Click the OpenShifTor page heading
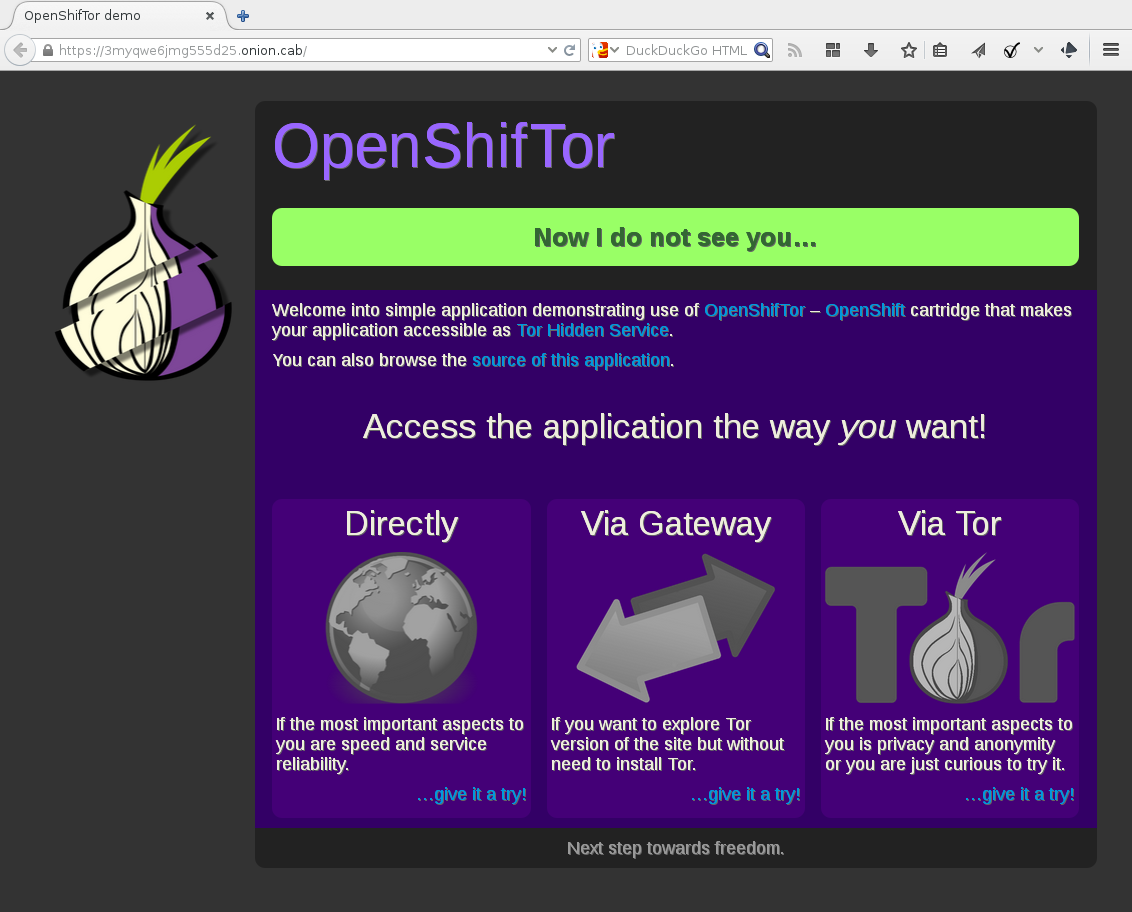Image resolution: width=1132 pixels, height=912 pixels. pyautogui.click(x=443, y=147)
